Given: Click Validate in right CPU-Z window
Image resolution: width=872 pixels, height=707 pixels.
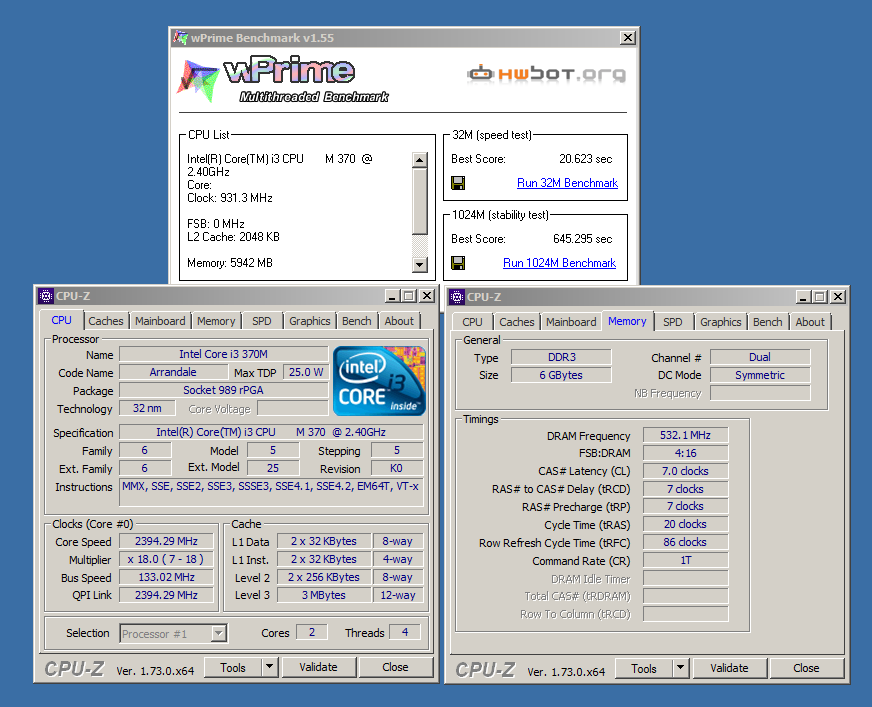Looking at the screenshot, I should [729, 669].
